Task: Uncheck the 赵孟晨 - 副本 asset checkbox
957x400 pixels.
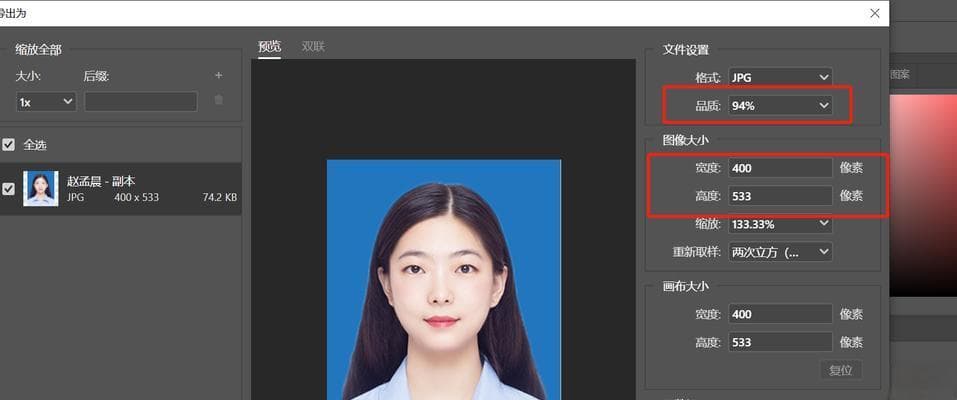Action: tap(9, 189)
